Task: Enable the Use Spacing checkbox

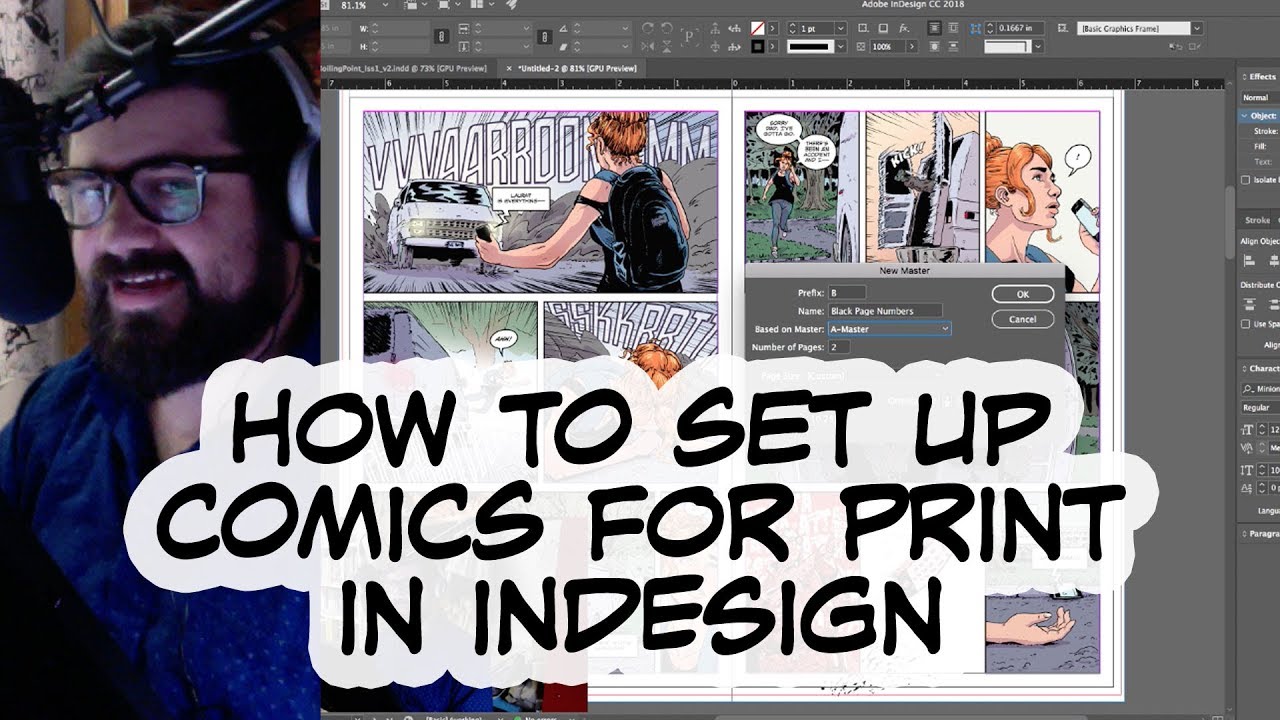Action: [x=1245, y=324]
